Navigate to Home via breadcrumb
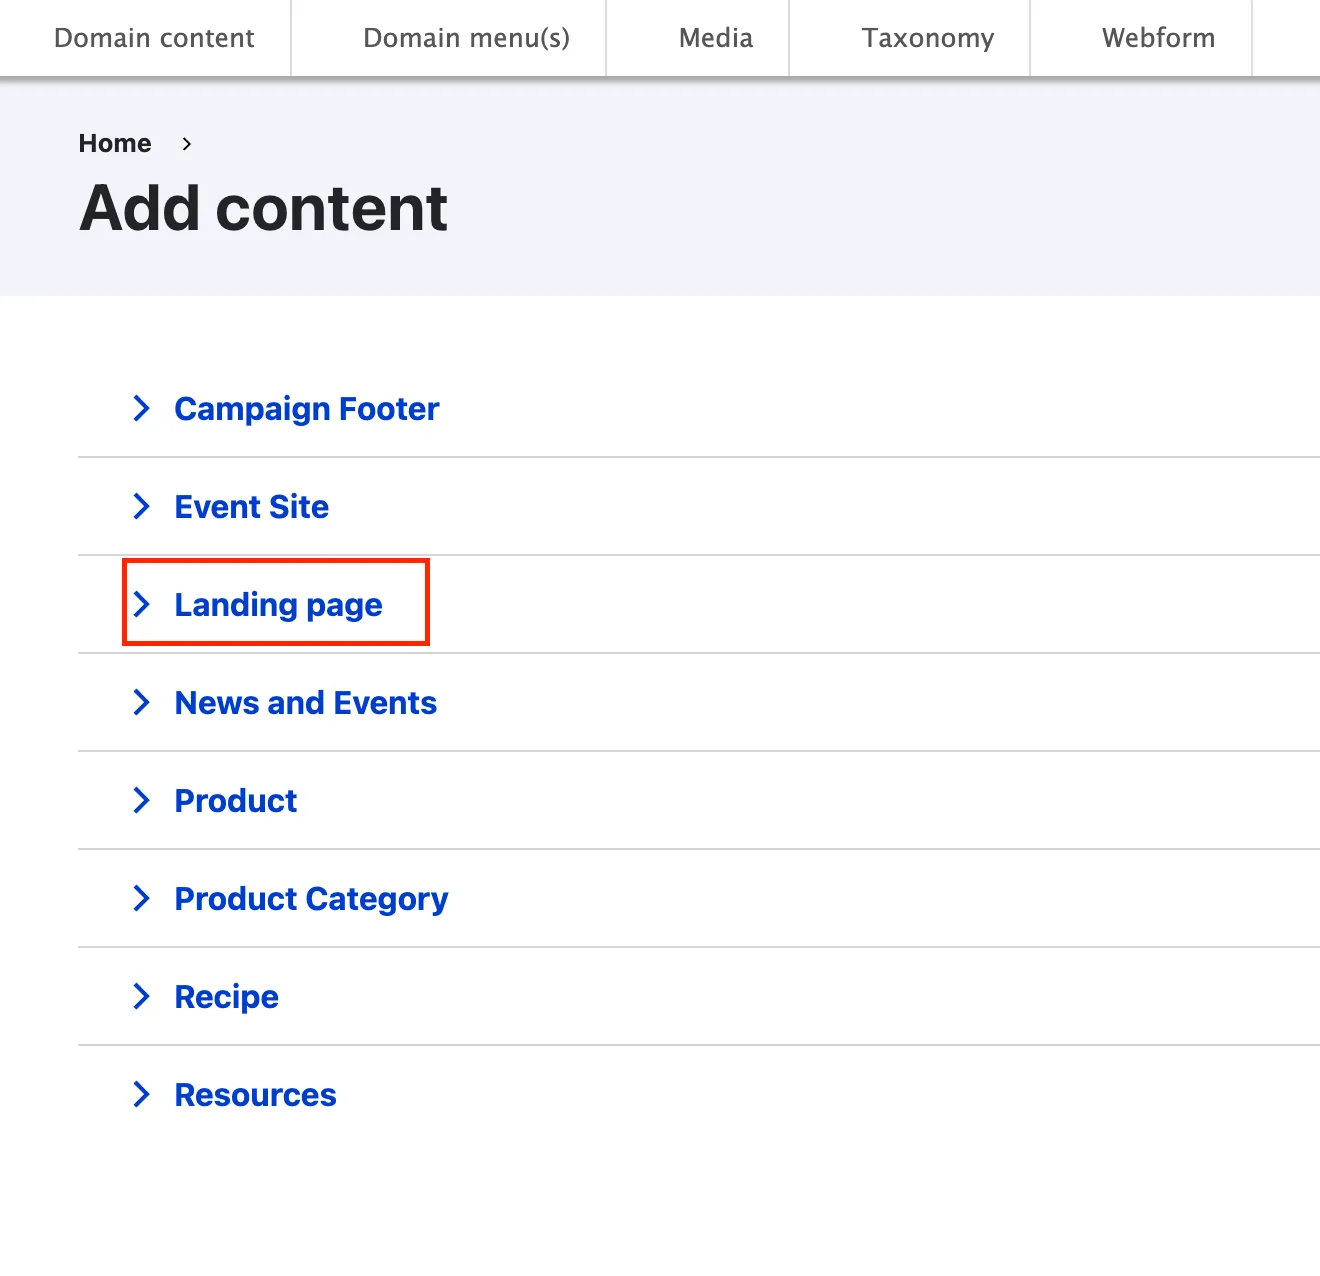 pos(115,143)
